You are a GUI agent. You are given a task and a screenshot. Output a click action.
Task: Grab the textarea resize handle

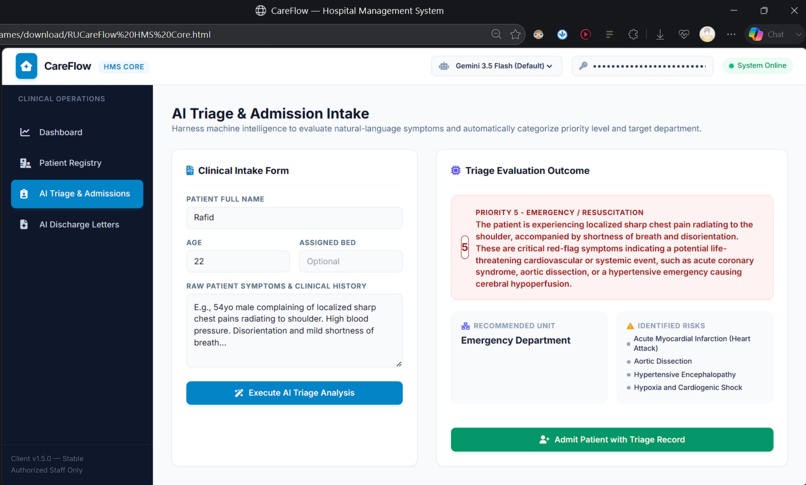pyautogui.click(x=399, y=364)
